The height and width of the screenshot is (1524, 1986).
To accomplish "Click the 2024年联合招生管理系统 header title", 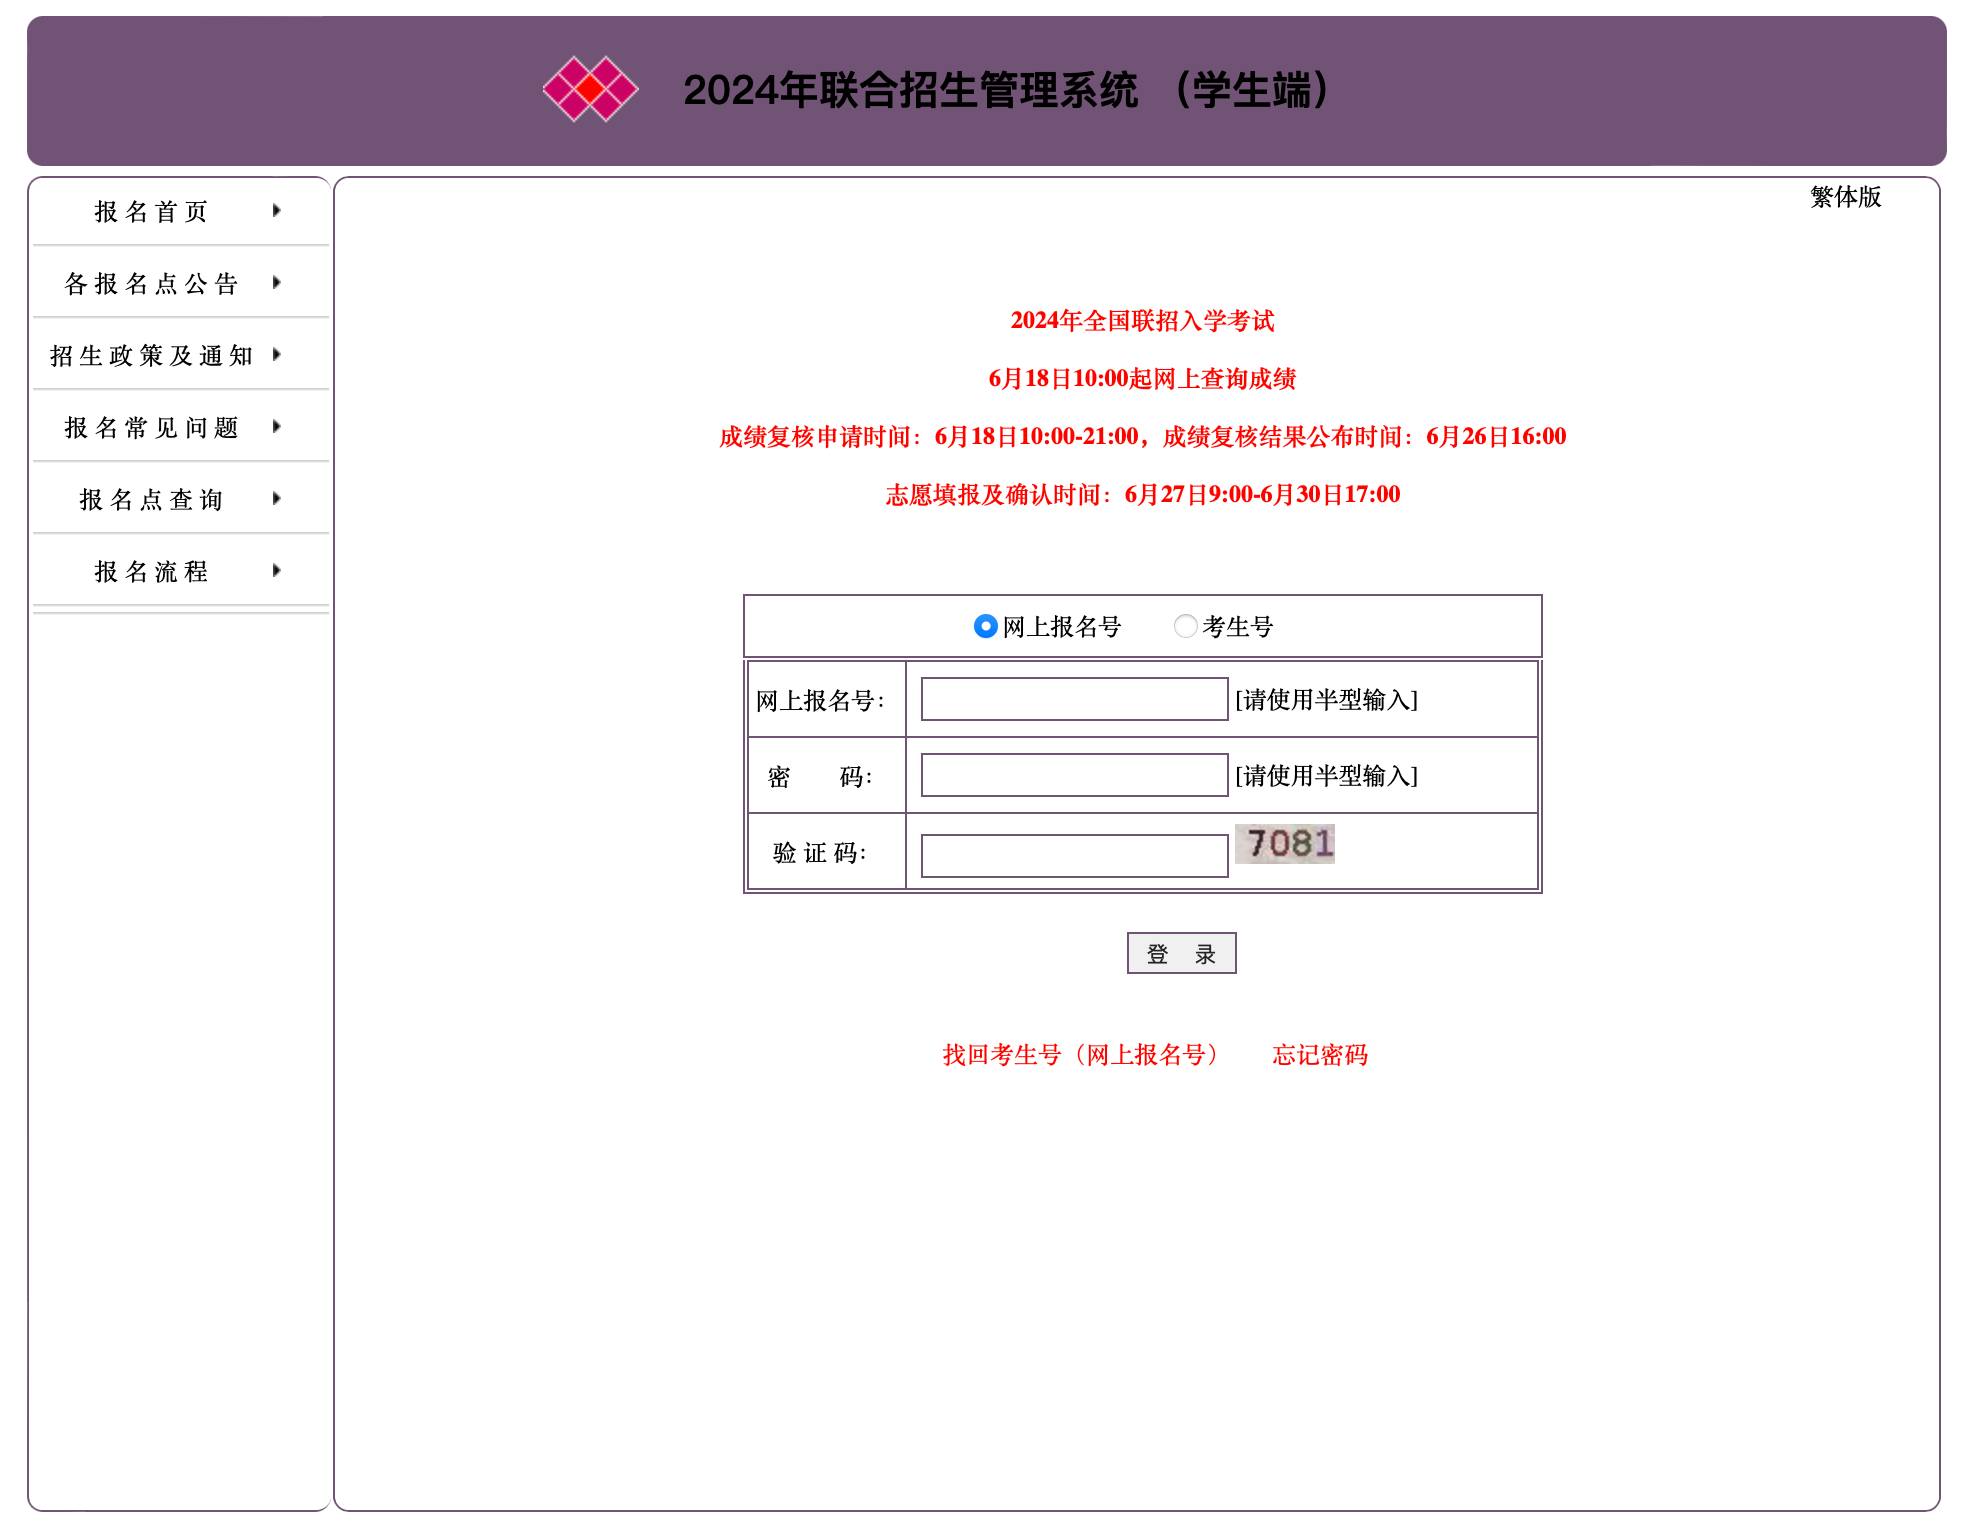I will click(x=1008, y=90).
